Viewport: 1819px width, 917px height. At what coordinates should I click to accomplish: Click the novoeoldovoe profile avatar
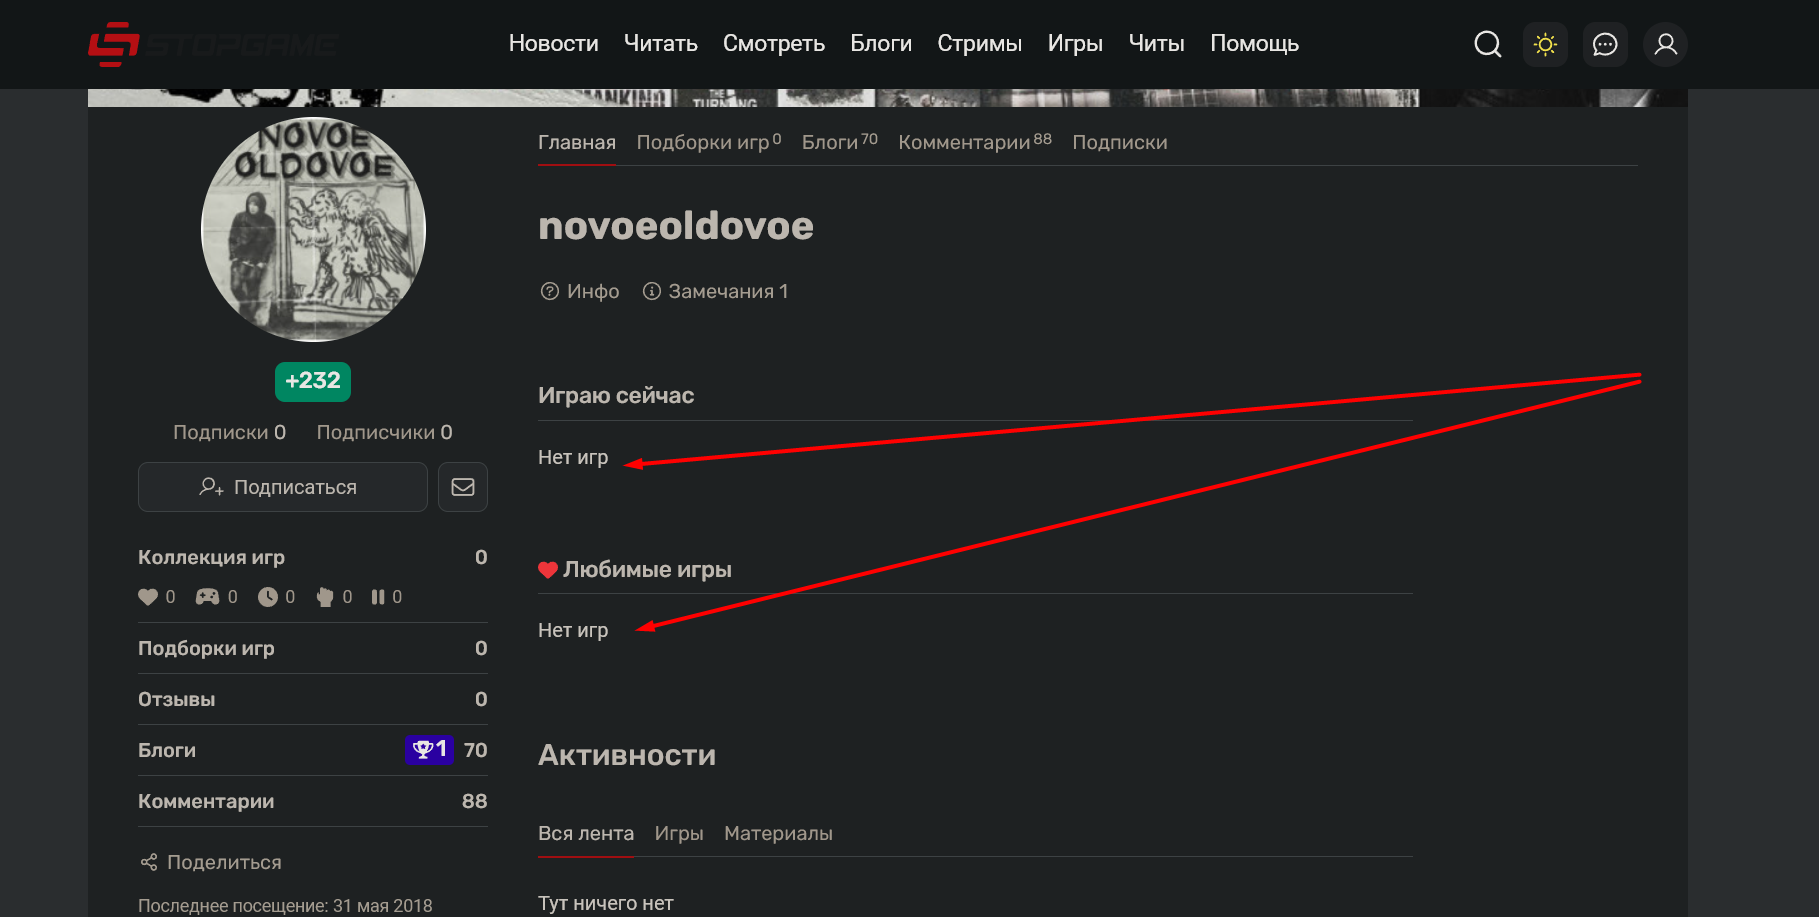point(313,229)
